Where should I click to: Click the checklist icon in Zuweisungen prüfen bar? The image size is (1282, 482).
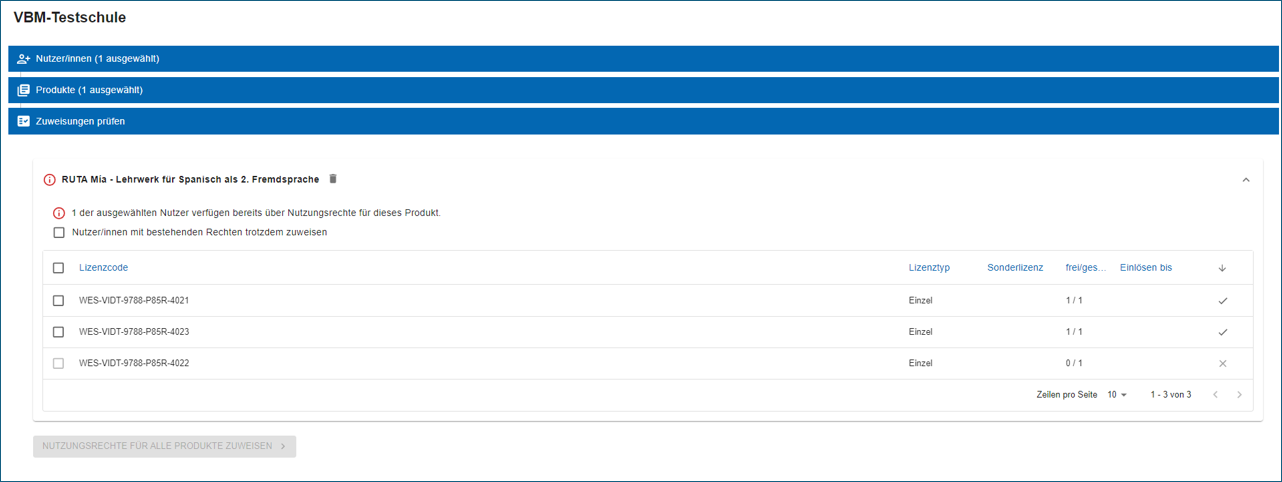point(23,121)
